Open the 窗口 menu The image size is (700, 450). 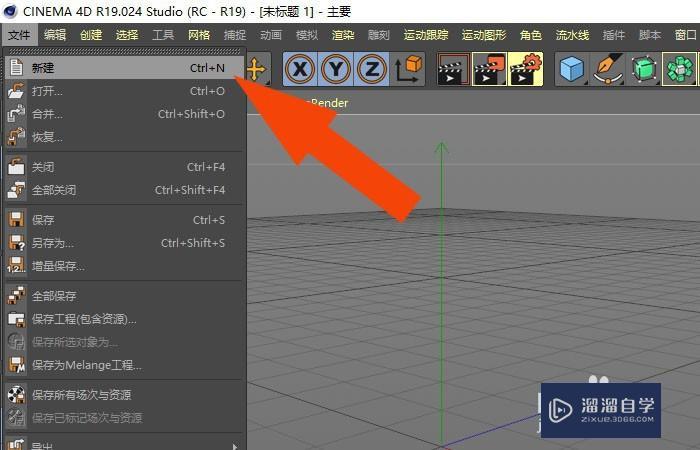686,35
